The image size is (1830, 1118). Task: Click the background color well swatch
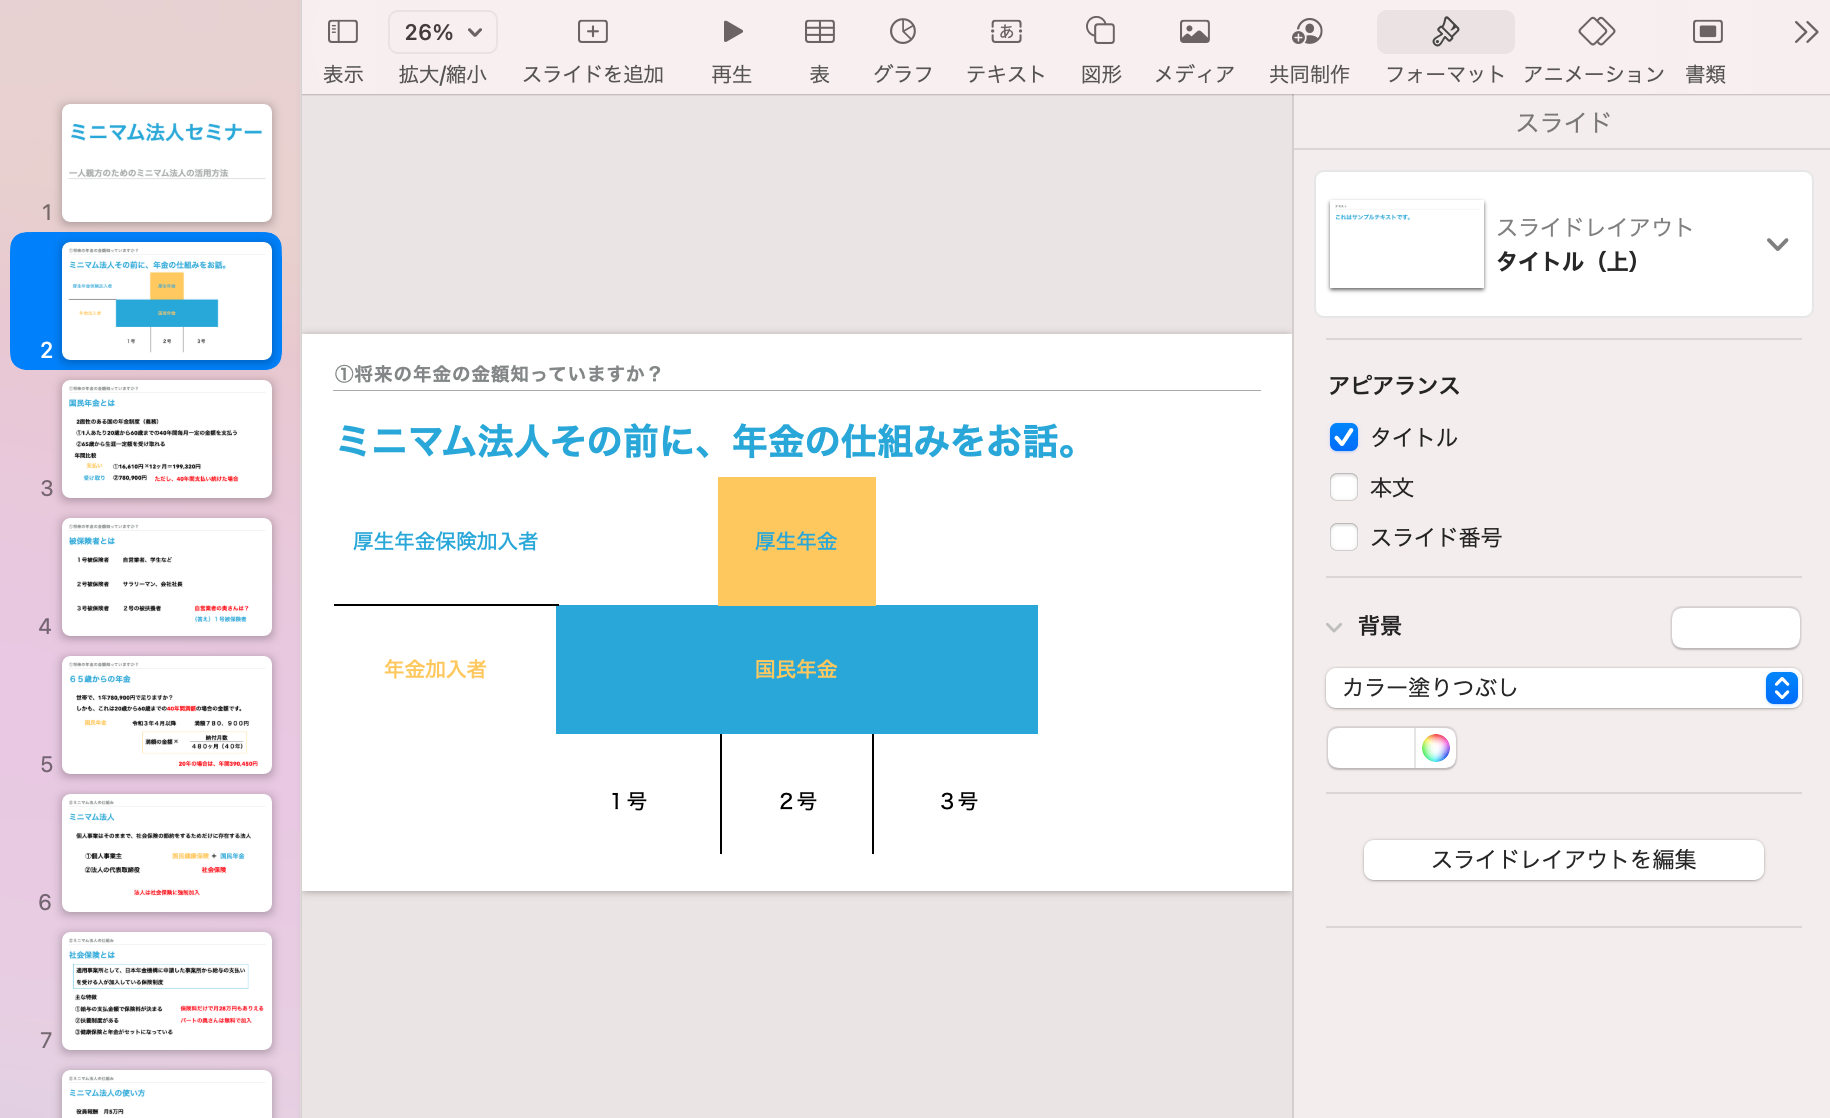[1371, 748]
